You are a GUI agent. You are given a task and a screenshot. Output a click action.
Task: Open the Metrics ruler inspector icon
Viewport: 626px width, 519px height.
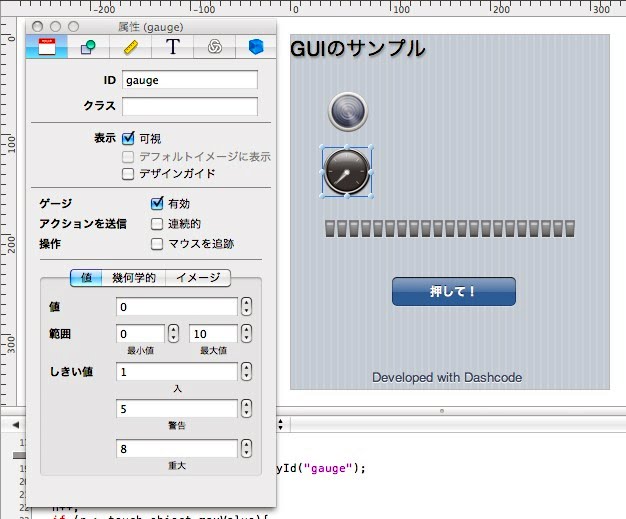tap(130, 46)
